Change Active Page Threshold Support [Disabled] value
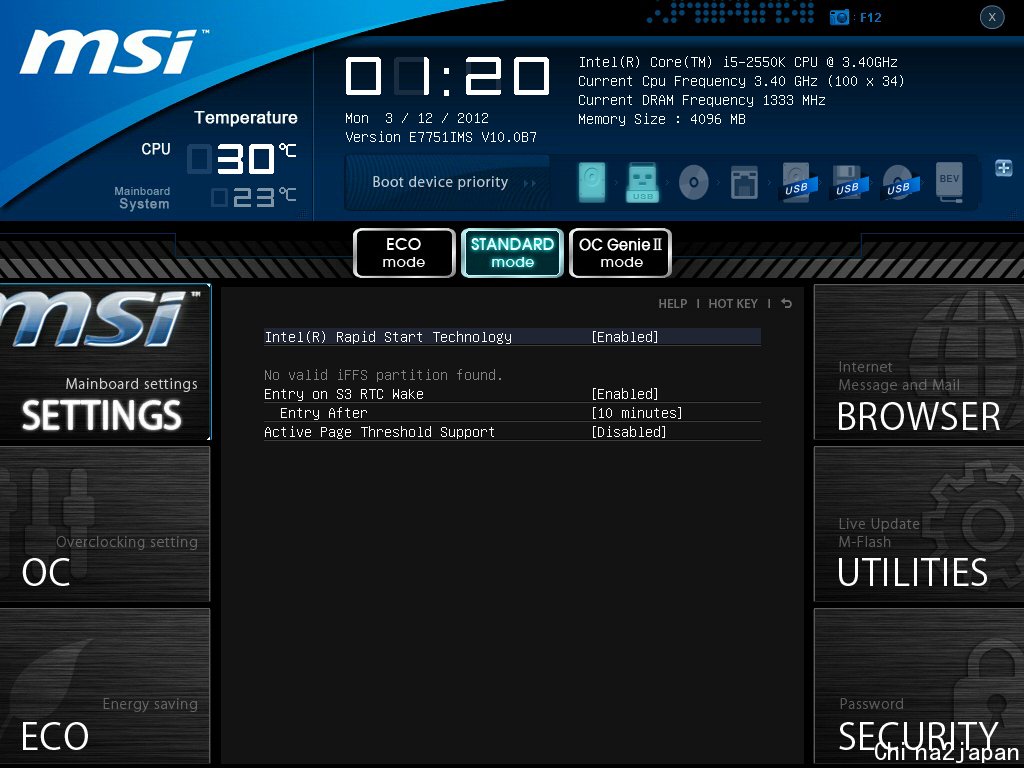1024x768 pixels. coord(629,432)
